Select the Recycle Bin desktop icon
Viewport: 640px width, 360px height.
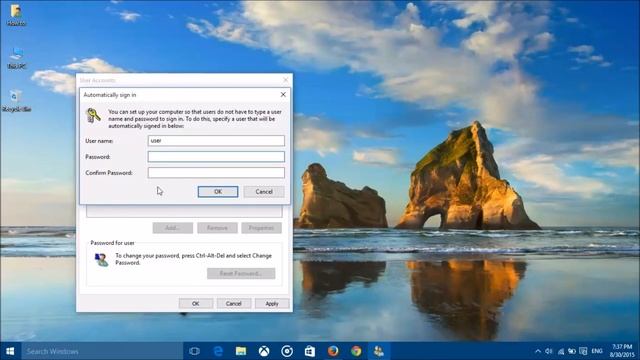[16, 101]
